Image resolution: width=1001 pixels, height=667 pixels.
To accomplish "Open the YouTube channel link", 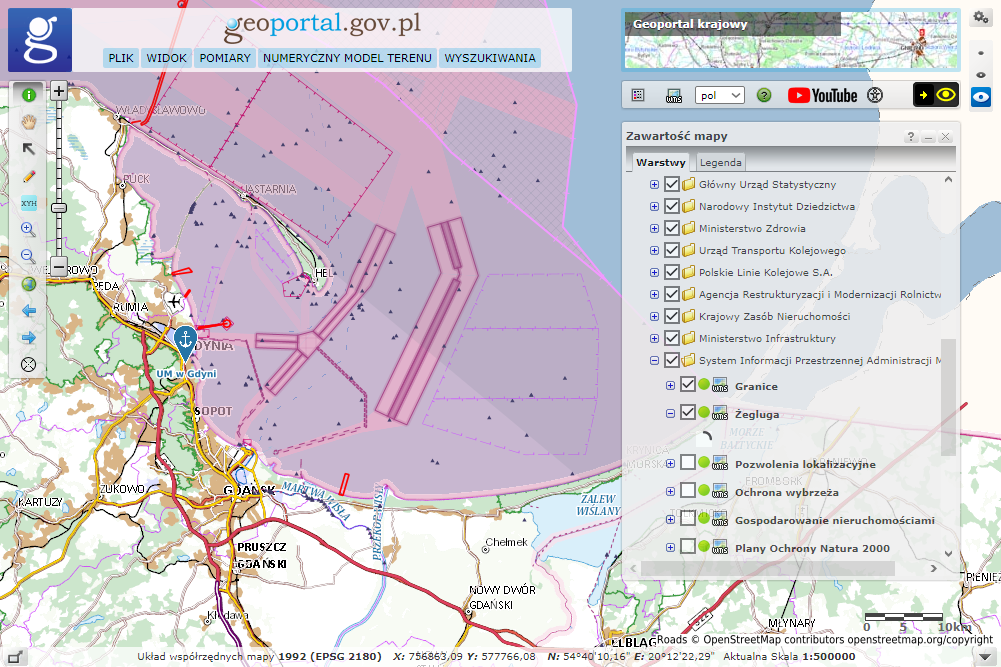I will (x=822, y=95).
